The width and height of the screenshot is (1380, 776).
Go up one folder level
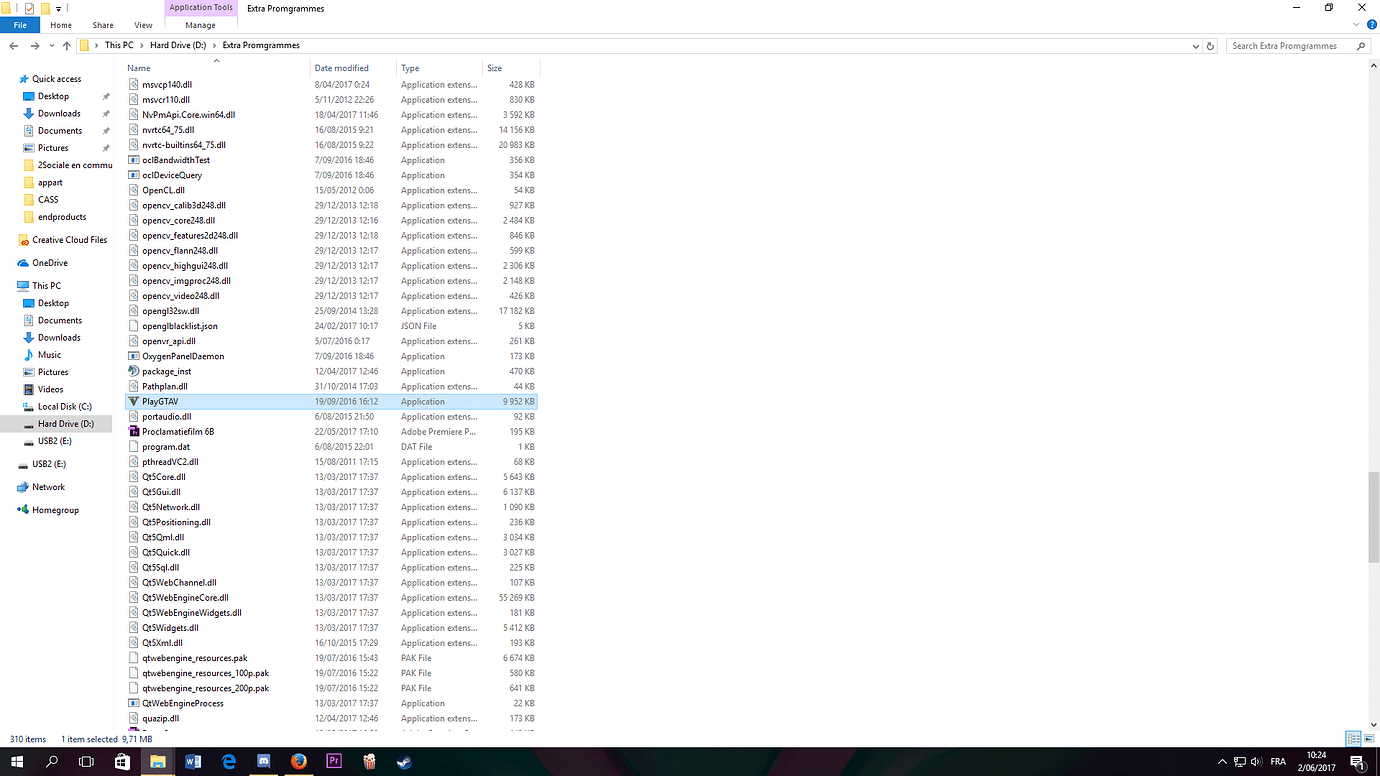(x=67, y=46)
